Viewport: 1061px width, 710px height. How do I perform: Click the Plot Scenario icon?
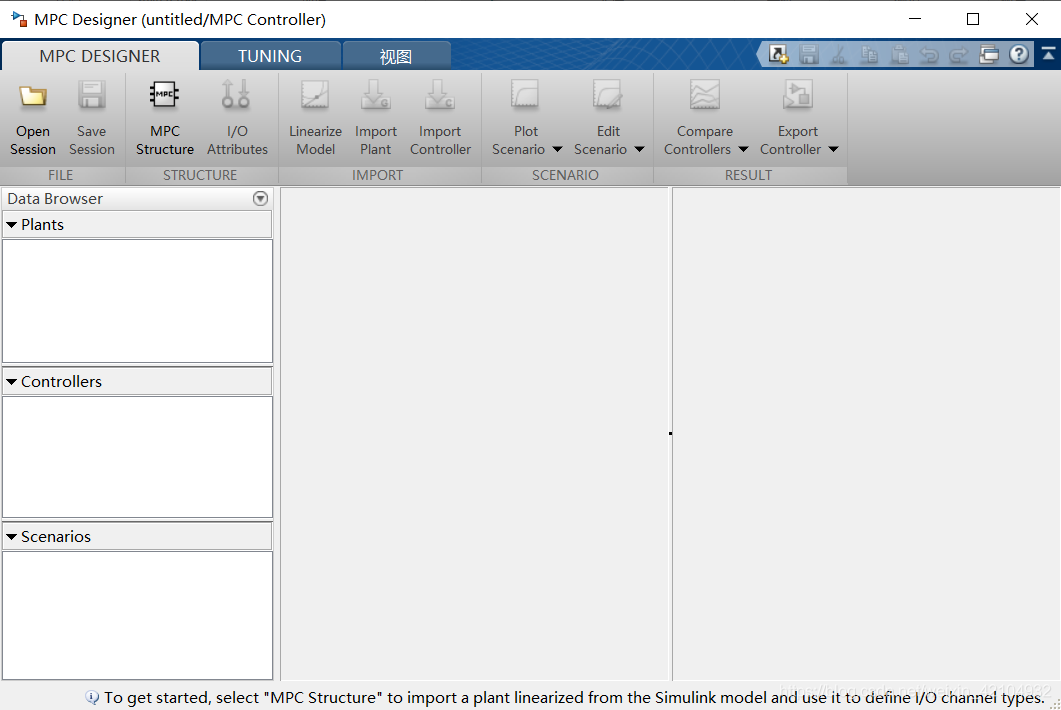(x=525, y=95)
